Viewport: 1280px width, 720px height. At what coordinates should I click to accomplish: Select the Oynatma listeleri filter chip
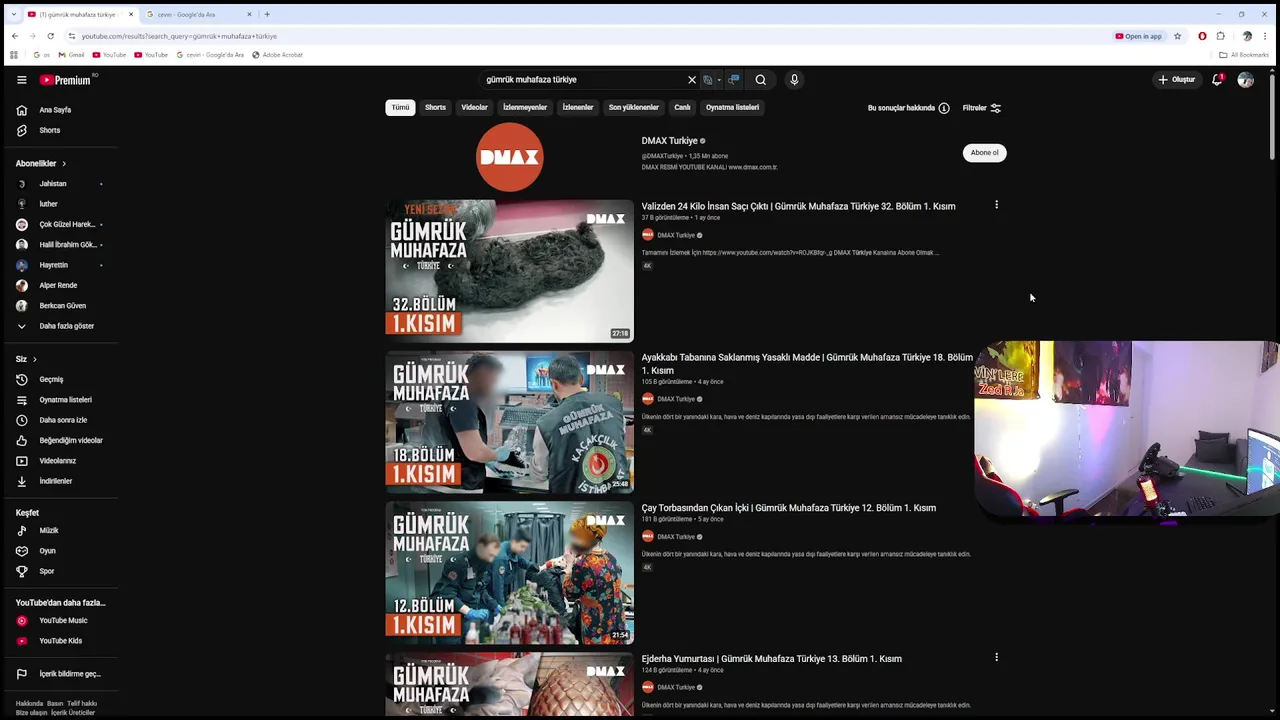732,107
